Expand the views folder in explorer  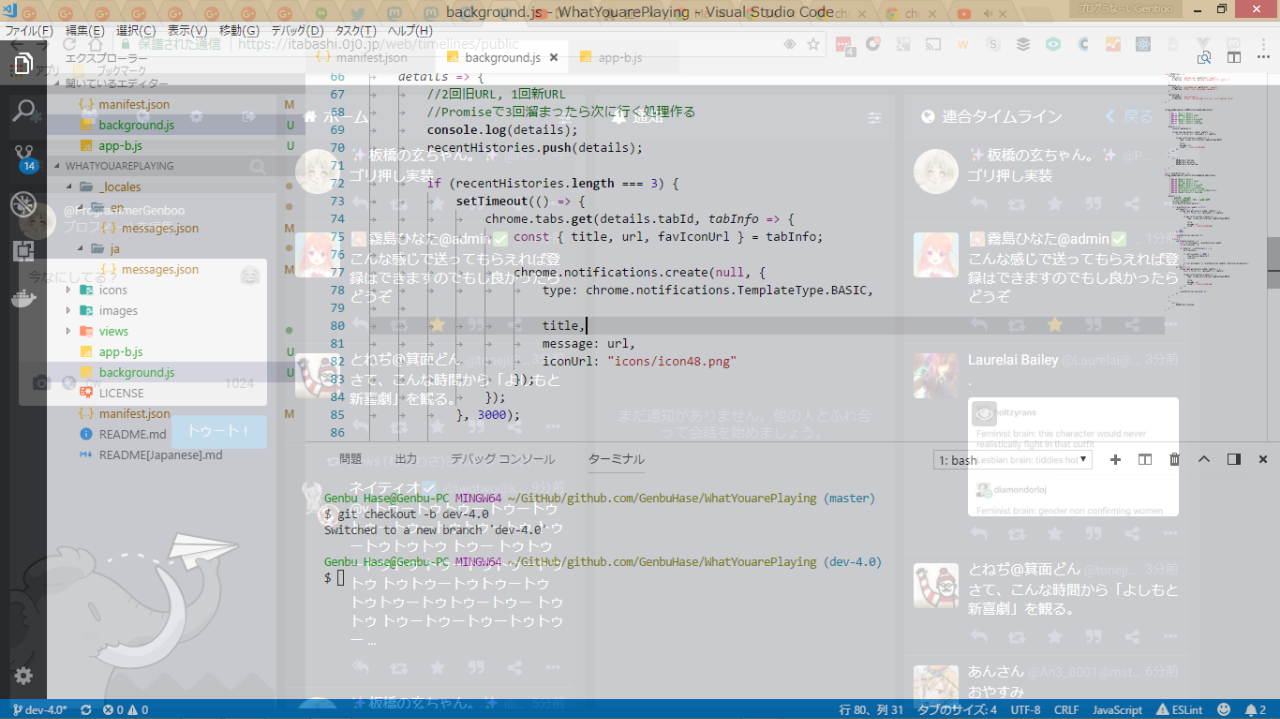(x=113, y=331)
